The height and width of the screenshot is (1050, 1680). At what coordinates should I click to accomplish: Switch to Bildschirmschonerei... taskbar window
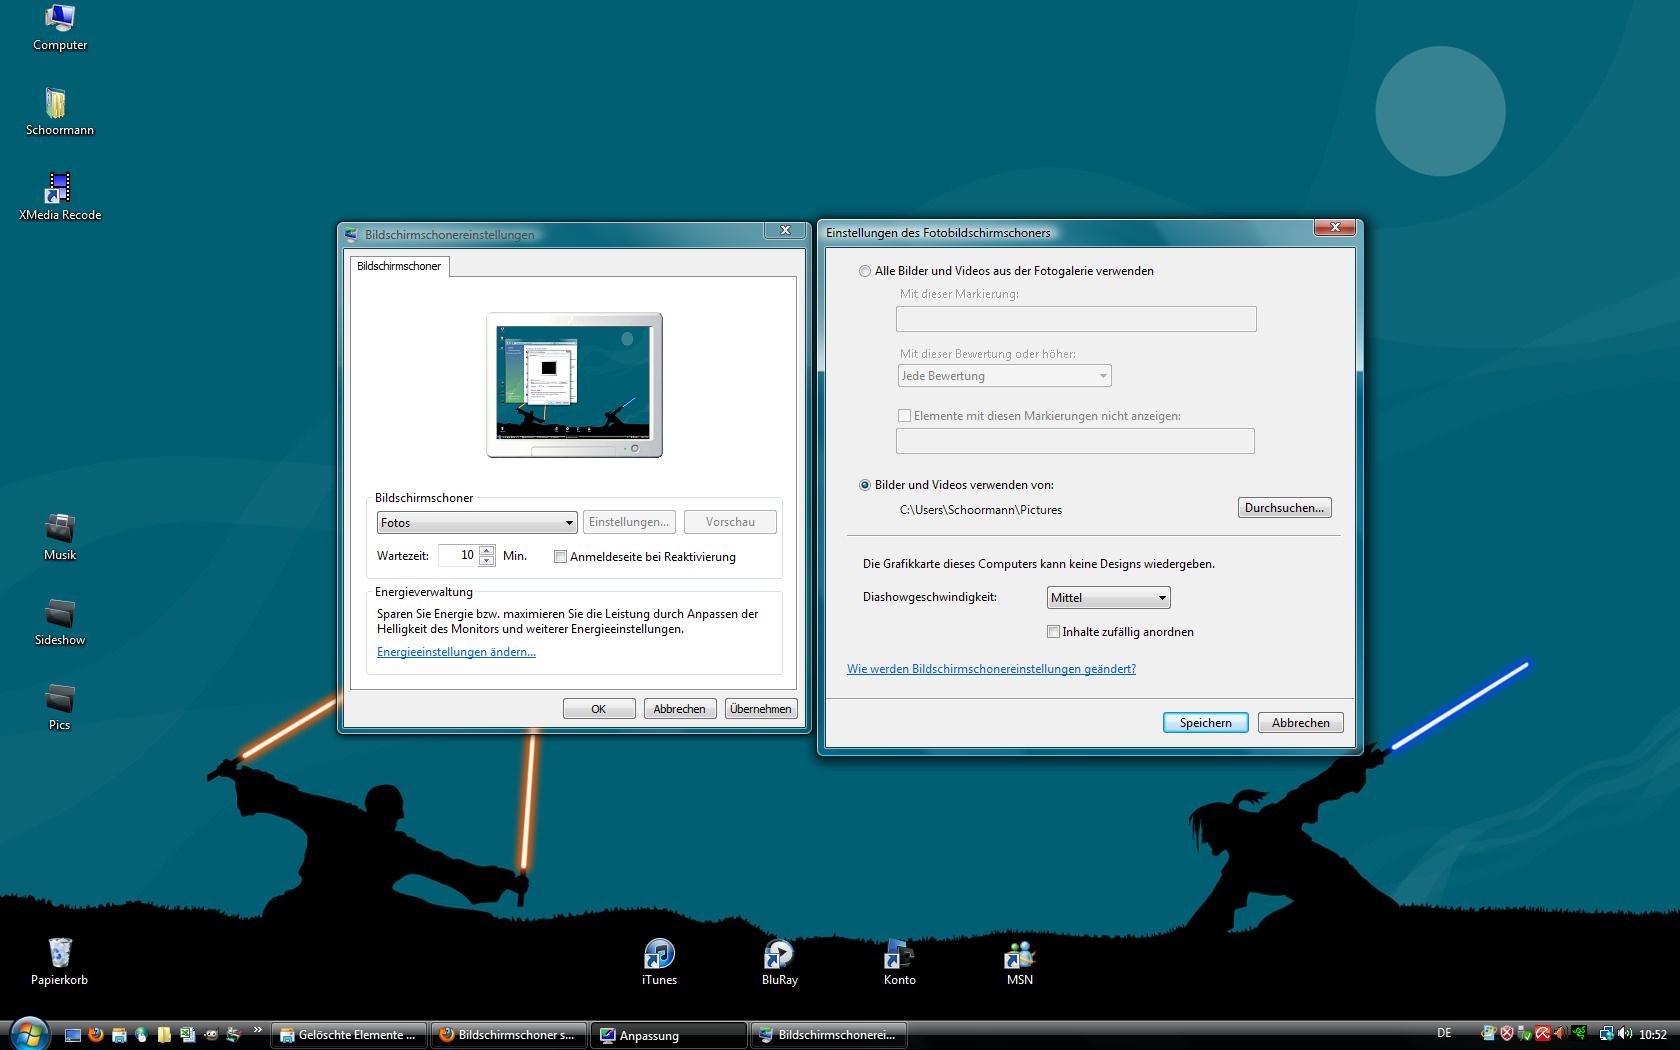coord(829,1035)
